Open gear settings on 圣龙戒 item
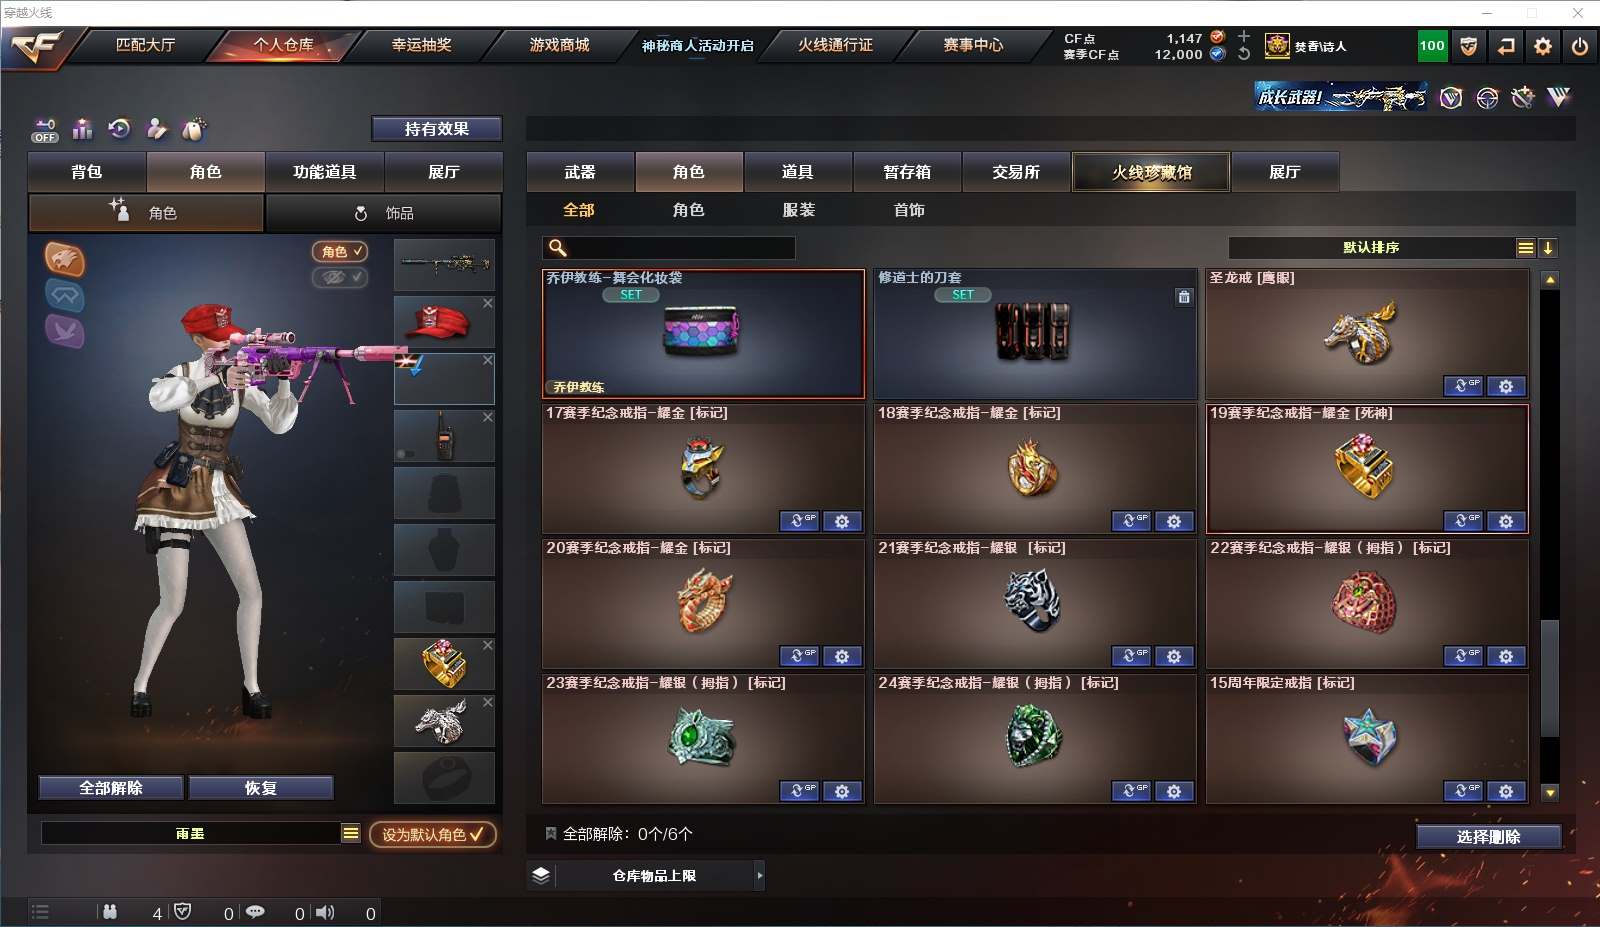Screen dimensions: 1600x927 click(x=1506, y=386)
